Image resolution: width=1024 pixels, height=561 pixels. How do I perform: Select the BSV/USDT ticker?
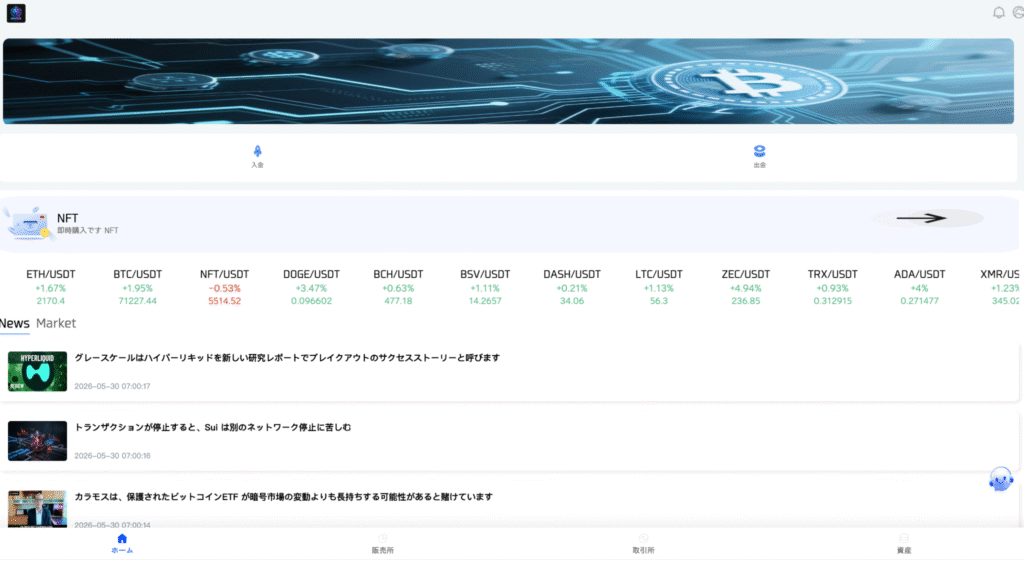click(485, 287)
